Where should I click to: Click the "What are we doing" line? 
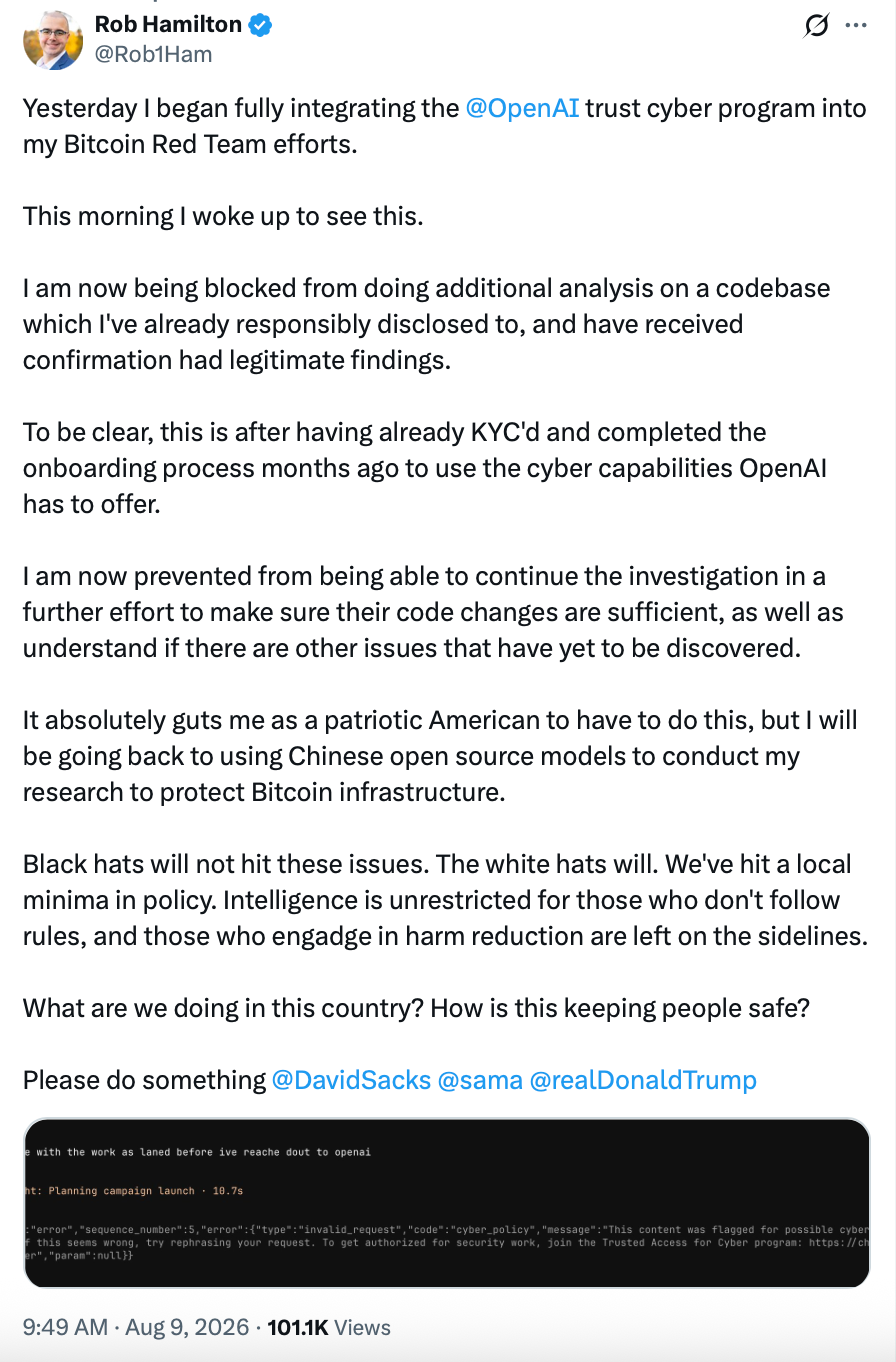click(416, 1008)
